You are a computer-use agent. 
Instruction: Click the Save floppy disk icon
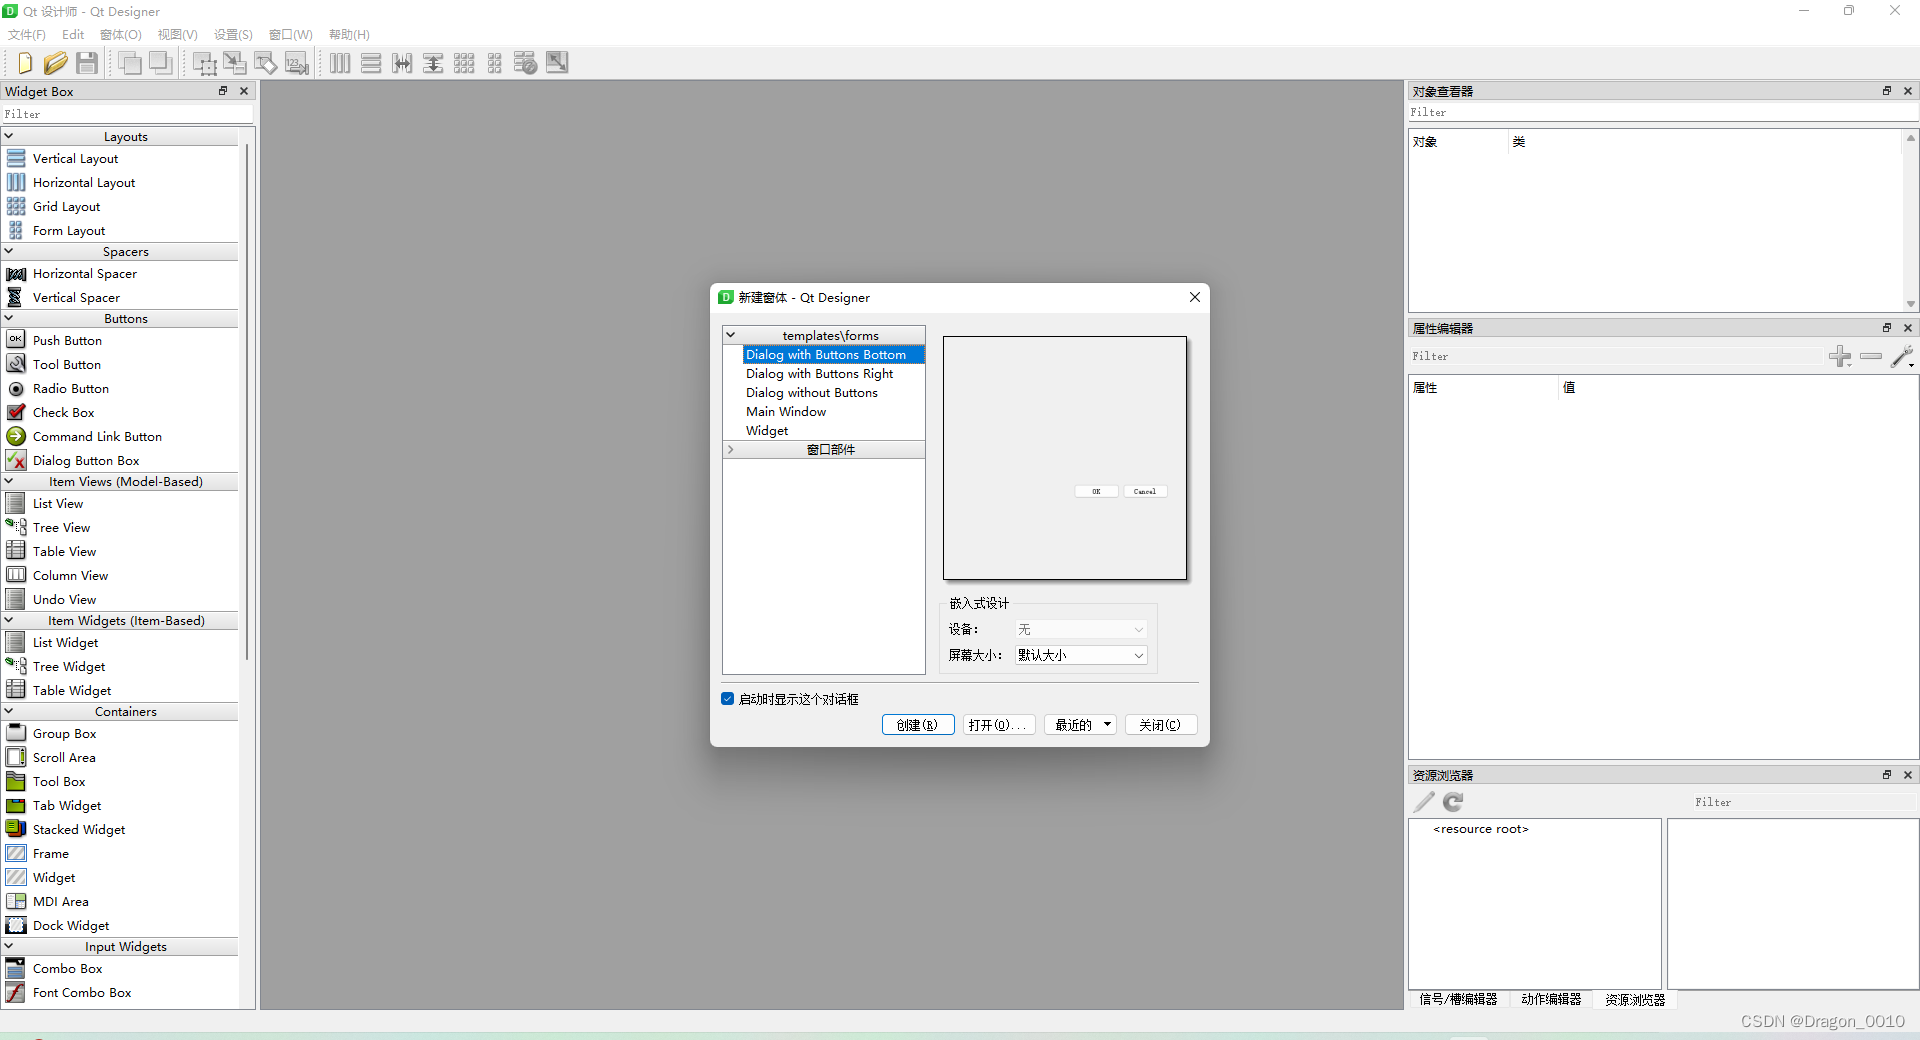87,63
